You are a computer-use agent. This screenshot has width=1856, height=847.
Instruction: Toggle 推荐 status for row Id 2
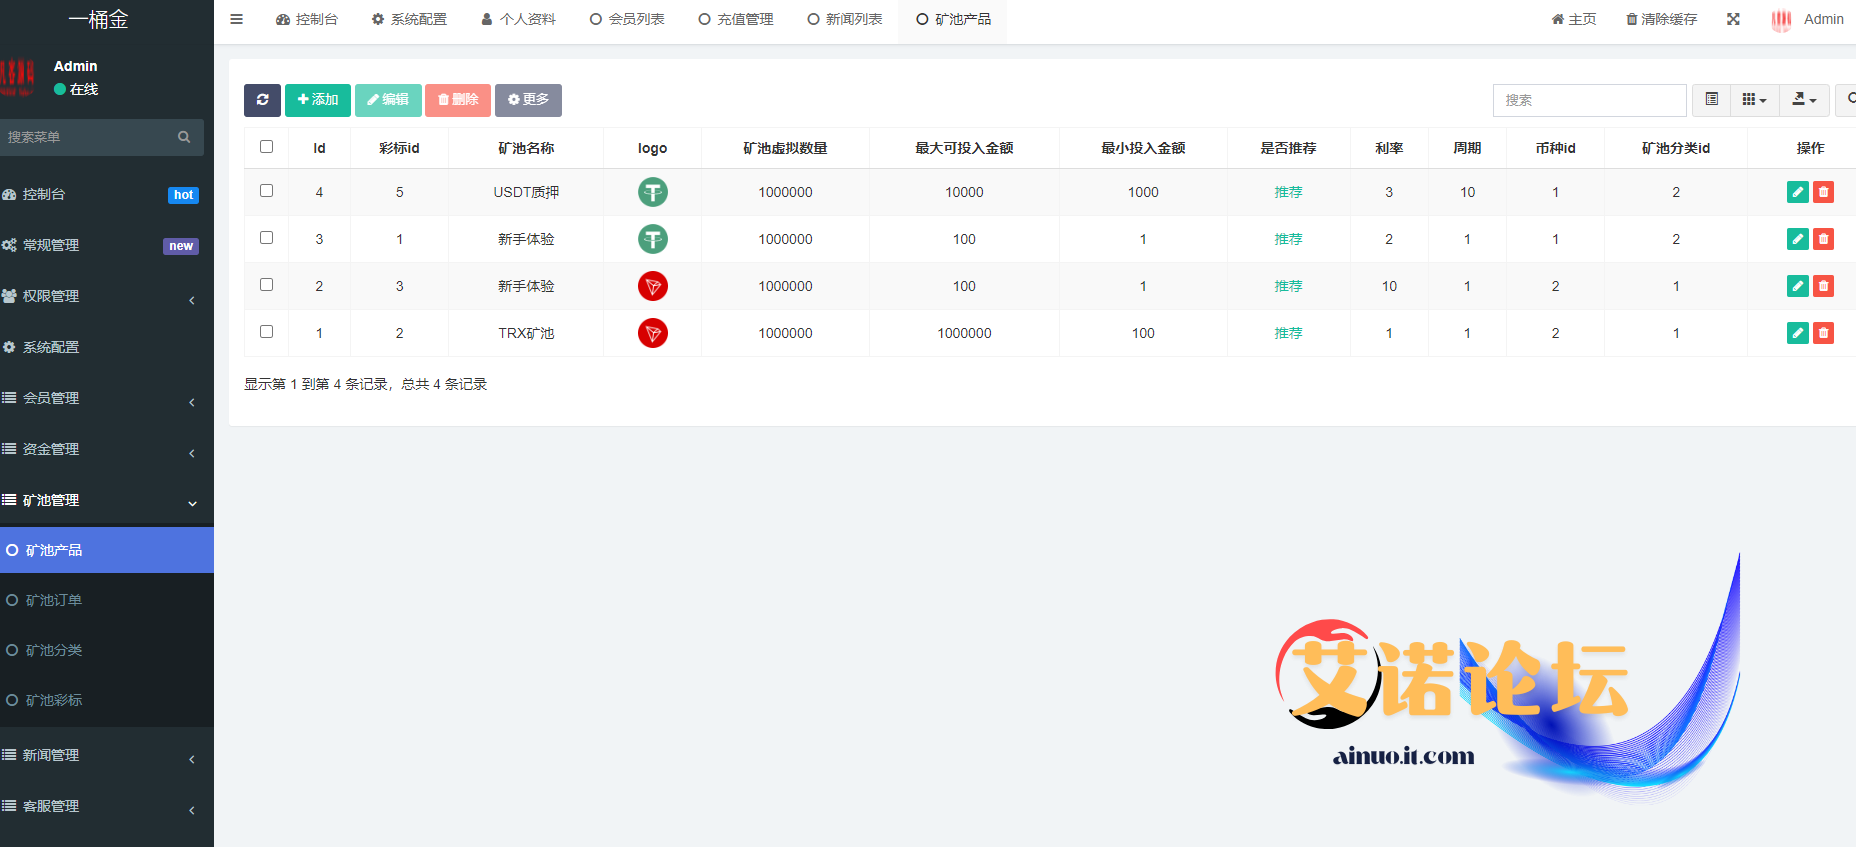(x=1288, y=286)
